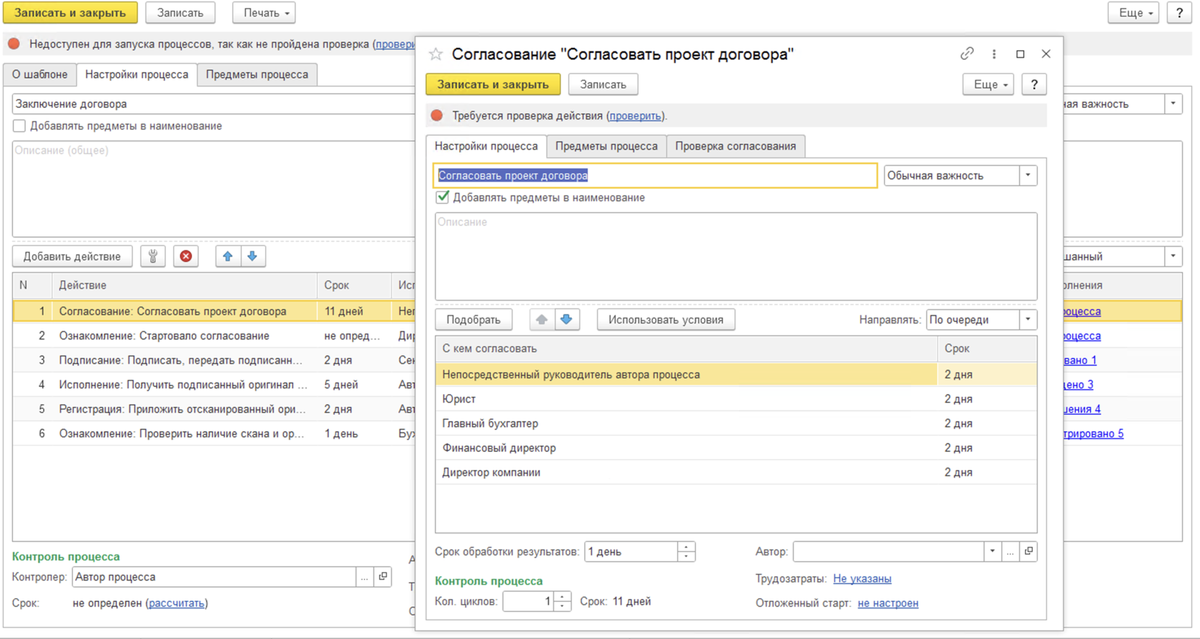Open help with main window ? button
This screenshot has width=1200, height=639.
tap(1178, 13)
